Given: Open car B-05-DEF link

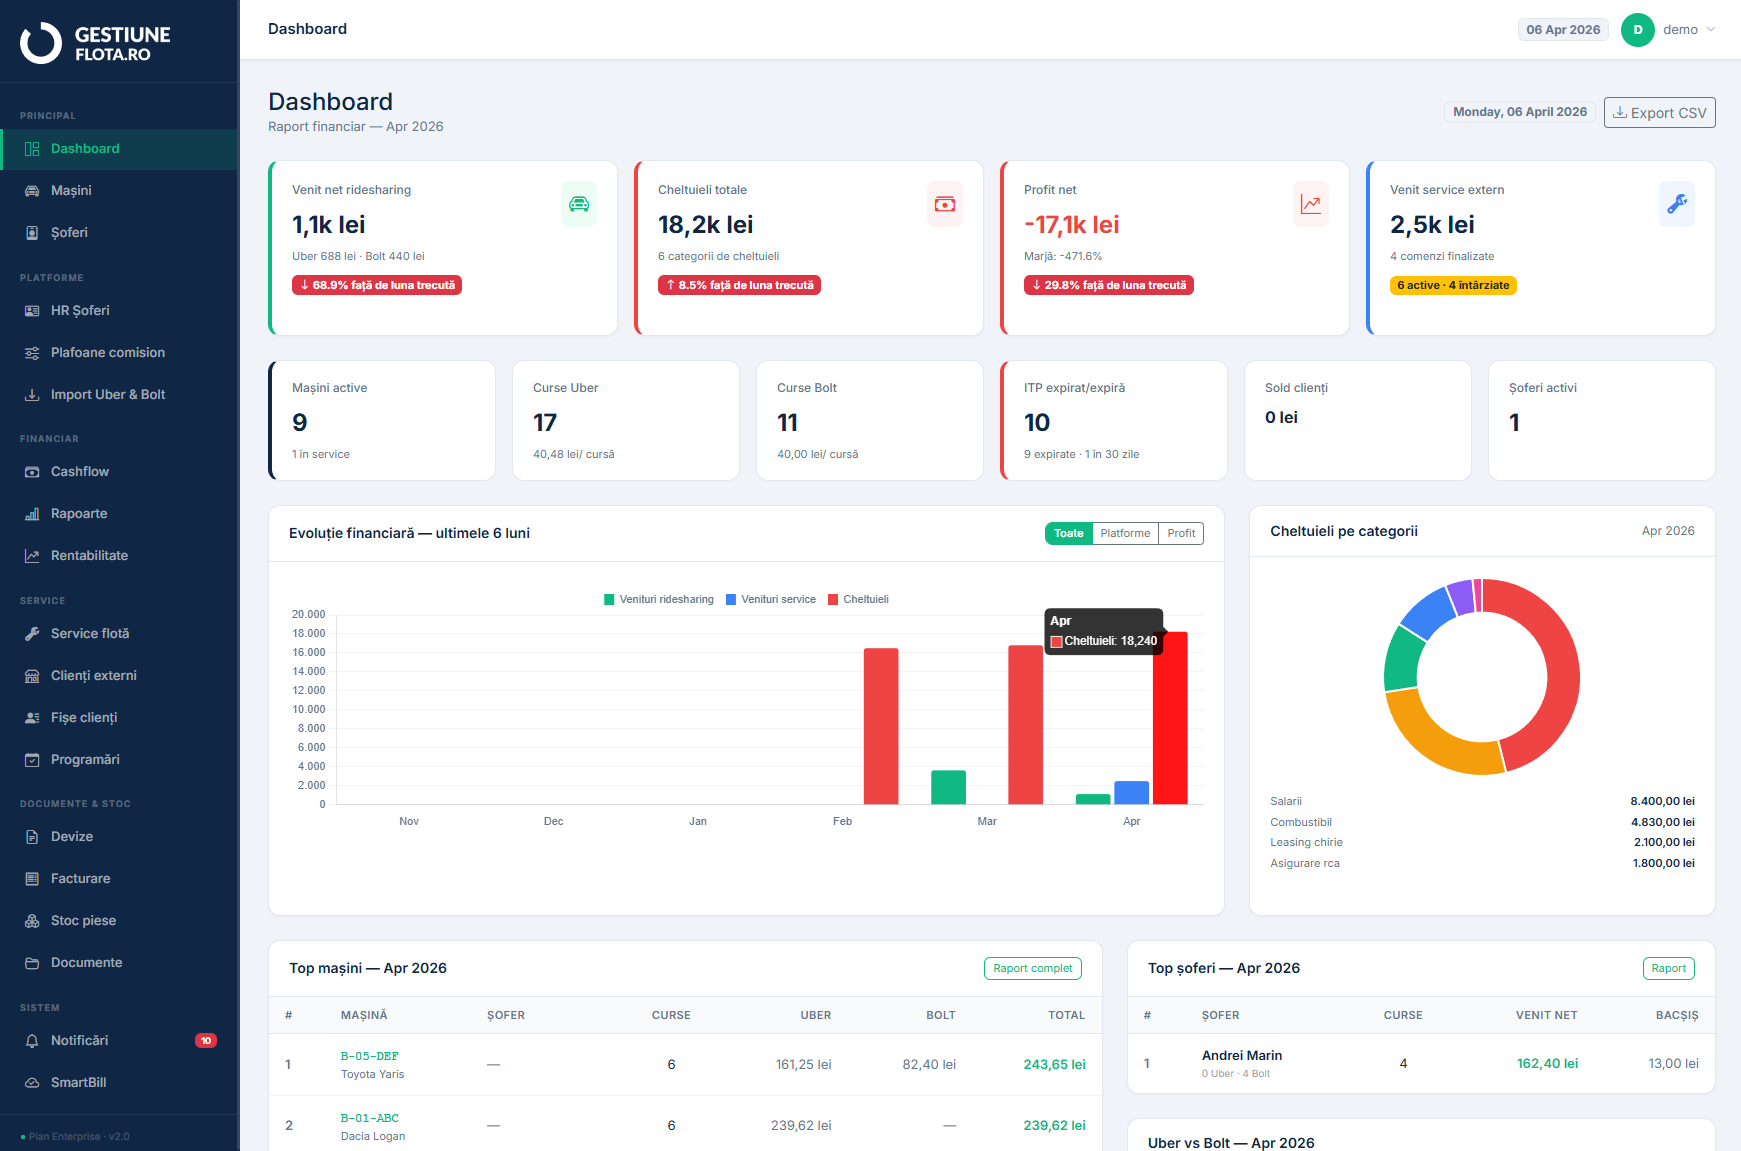Looking at the screenshot, I should pyautogui.click(x=370, y=1057).
